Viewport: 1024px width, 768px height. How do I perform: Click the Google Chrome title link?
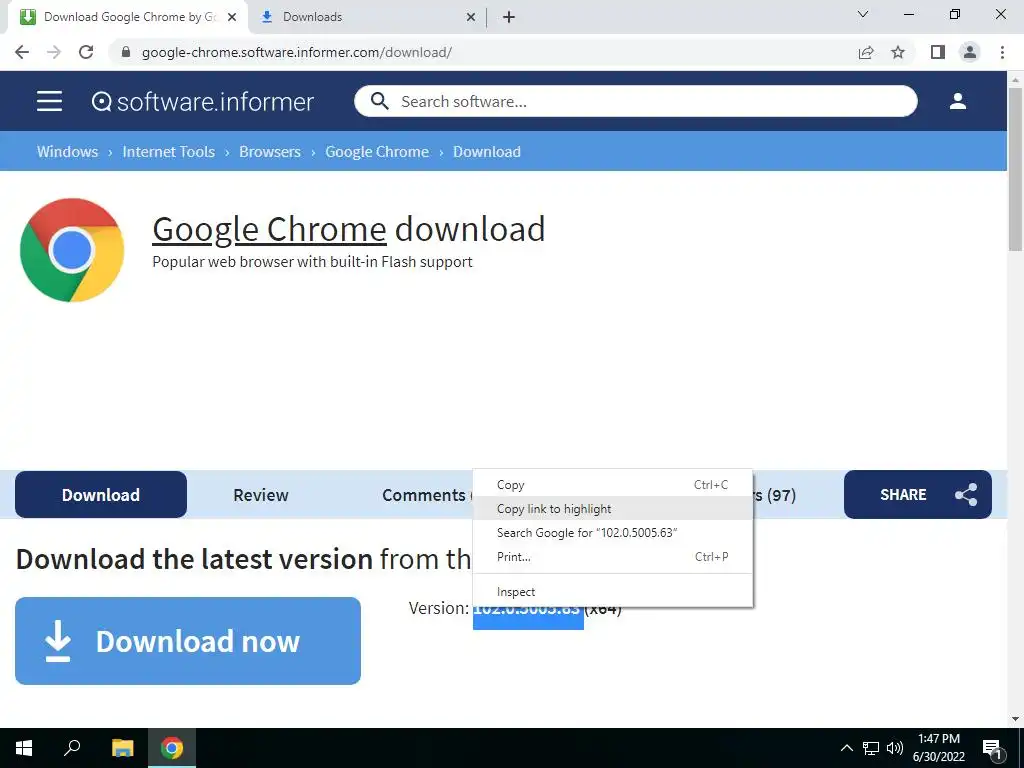coord(269,229)
